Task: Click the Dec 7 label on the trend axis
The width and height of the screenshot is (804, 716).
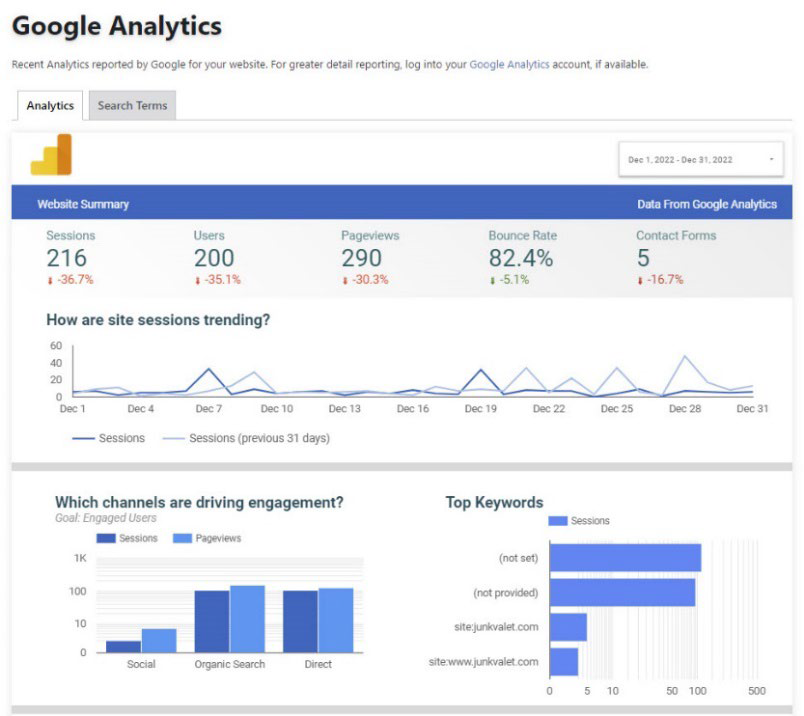Action: pos(209,409)
